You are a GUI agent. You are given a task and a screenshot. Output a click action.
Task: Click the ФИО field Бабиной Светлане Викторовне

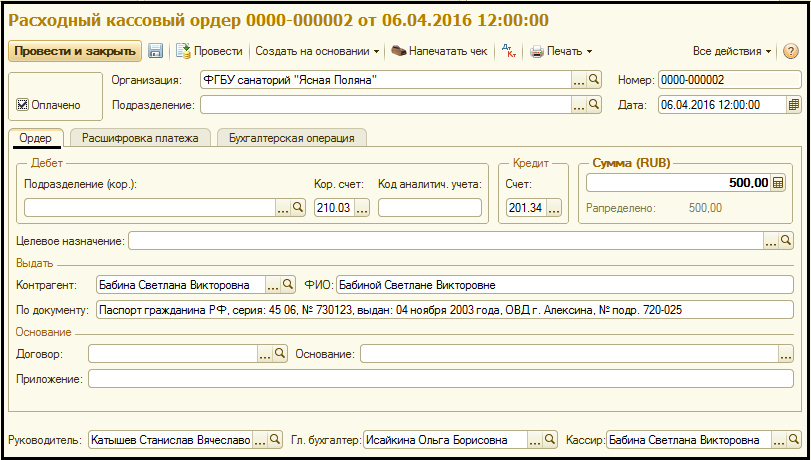point(564,285)
